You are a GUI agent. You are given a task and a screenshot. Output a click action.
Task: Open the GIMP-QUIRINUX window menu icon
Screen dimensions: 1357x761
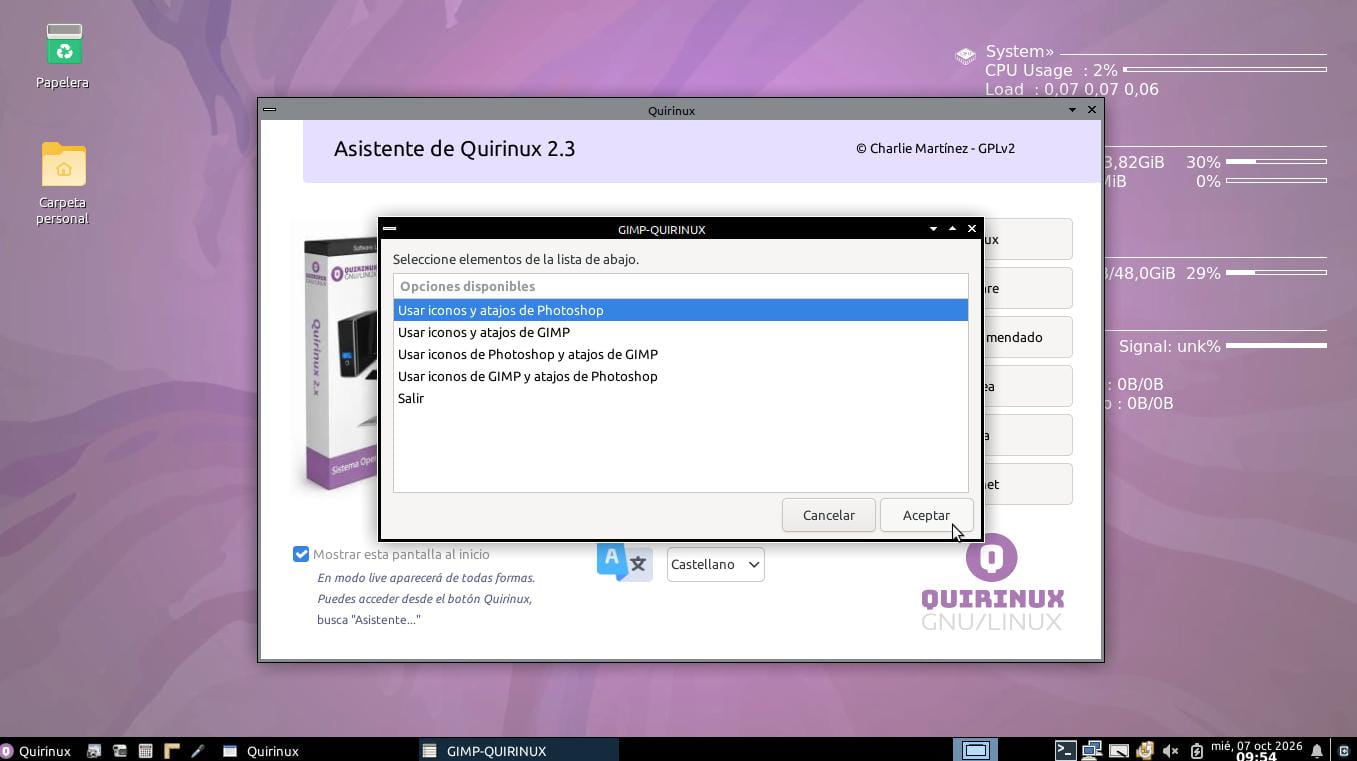click(390, 229)
